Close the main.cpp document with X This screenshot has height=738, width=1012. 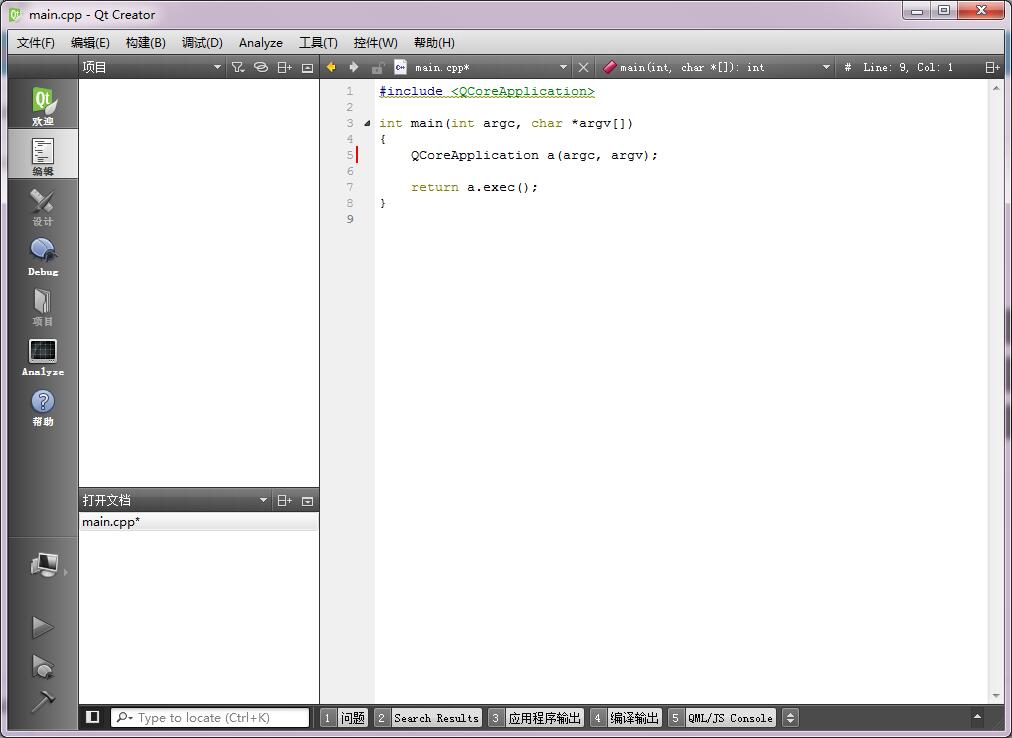[x=583, y=67]
